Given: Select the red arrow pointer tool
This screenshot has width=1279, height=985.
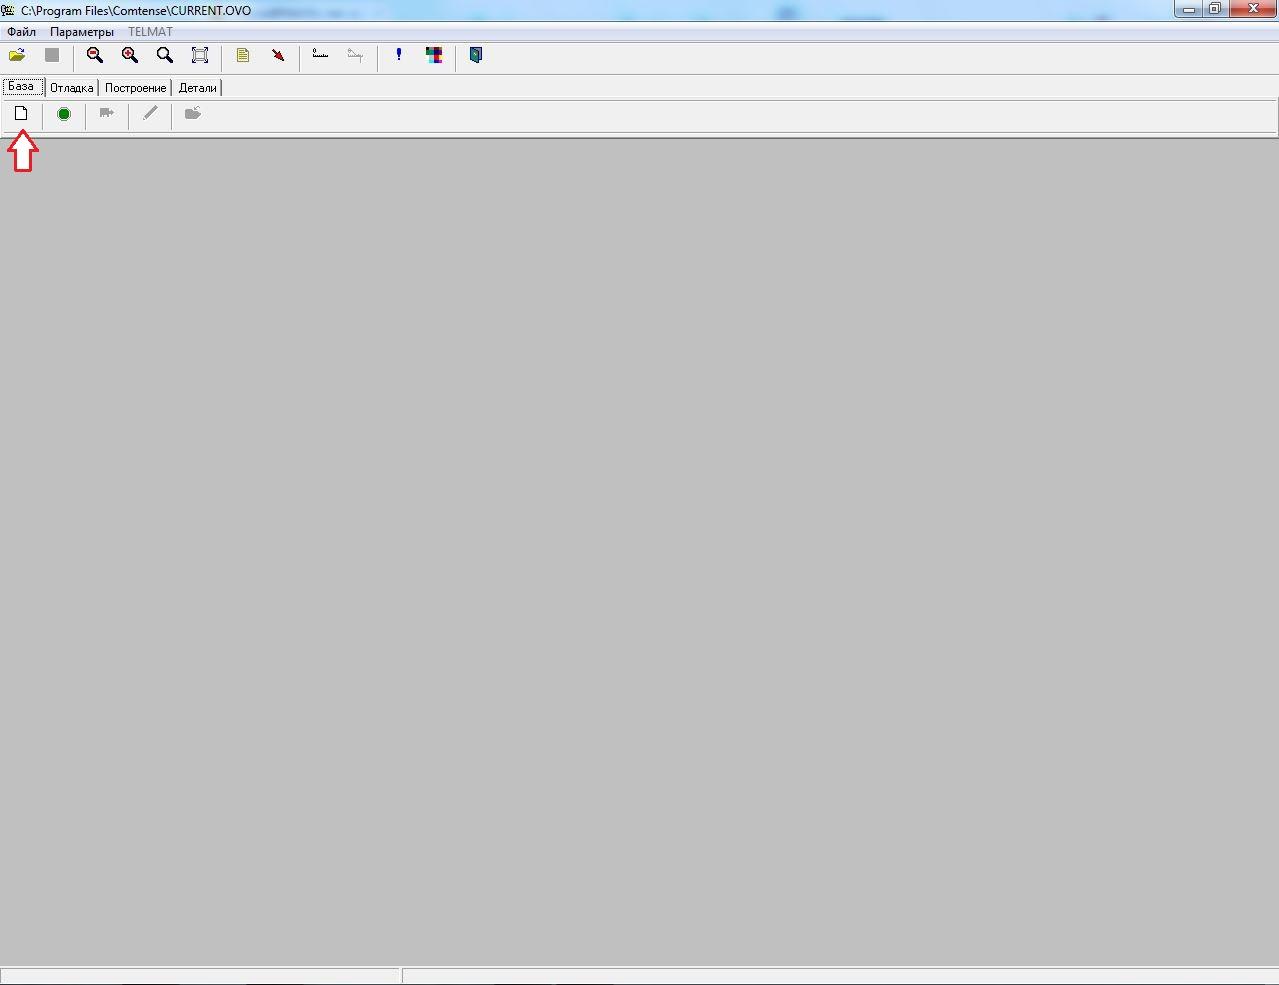Looking at the screenshot, I should coord(278,56).
